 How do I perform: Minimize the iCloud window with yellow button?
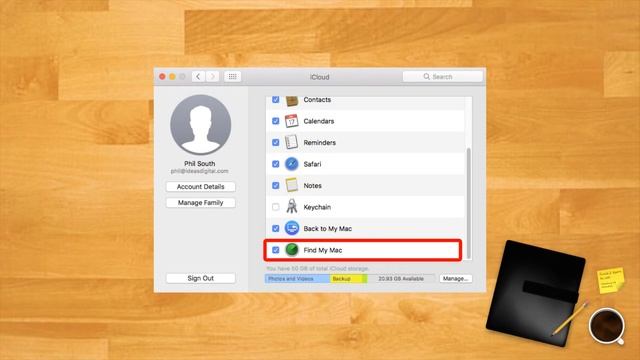(172, 76)
